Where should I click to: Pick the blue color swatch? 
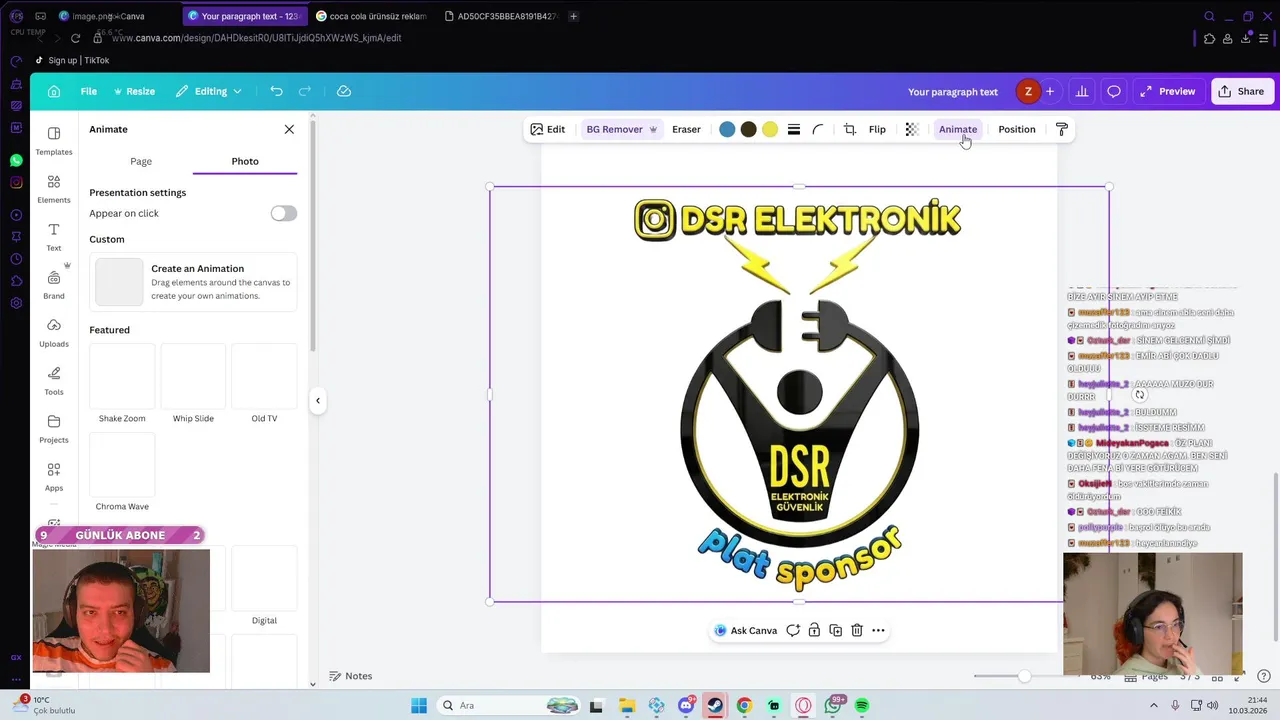727,129
